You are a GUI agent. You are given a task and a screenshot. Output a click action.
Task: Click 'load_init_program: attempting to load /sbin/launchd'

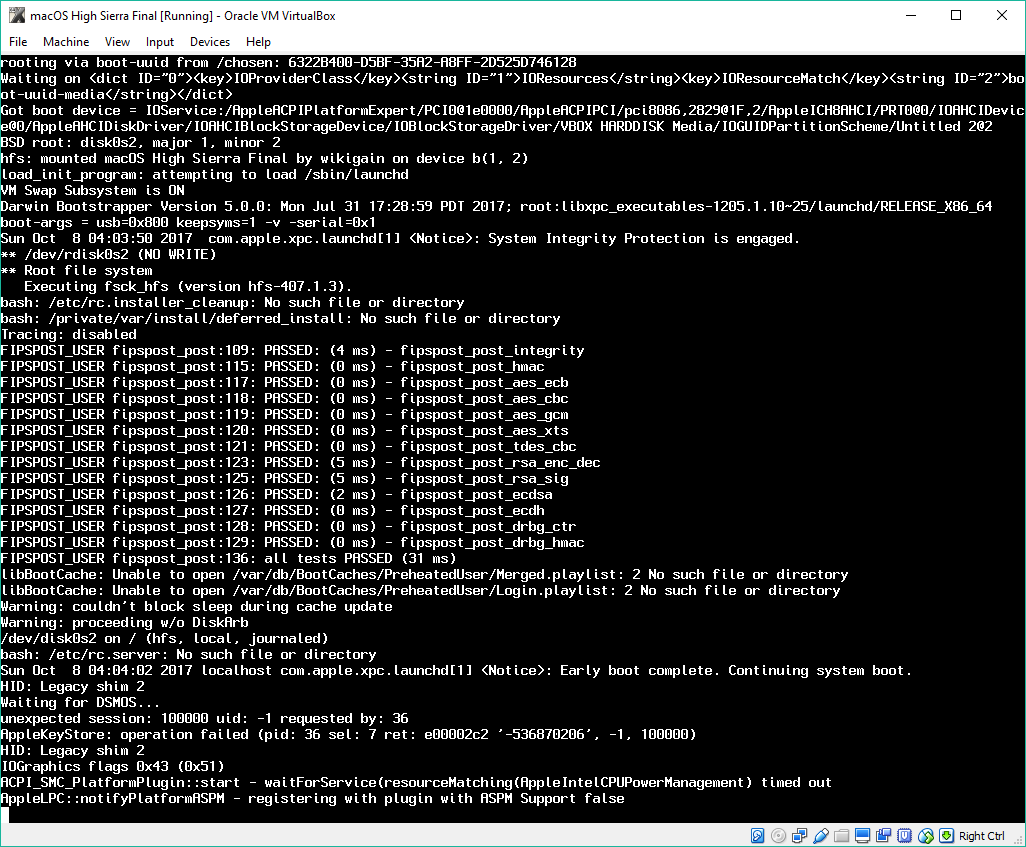click(x=204, y=175)
